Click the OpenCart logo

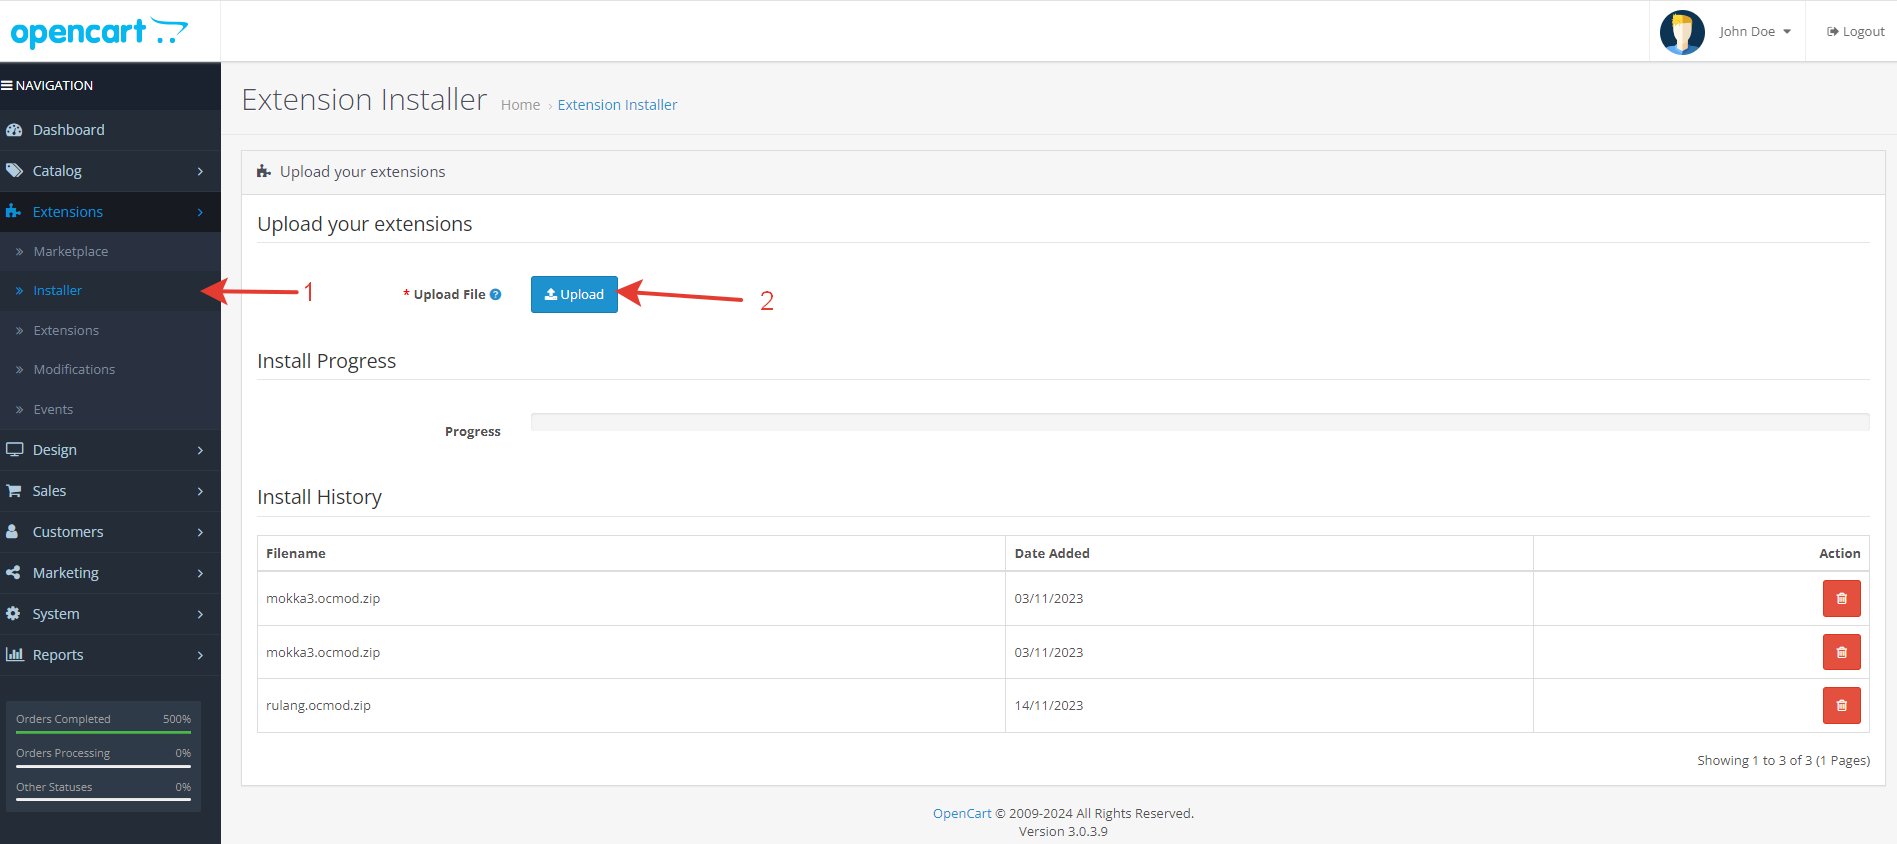tap(99, 32)
